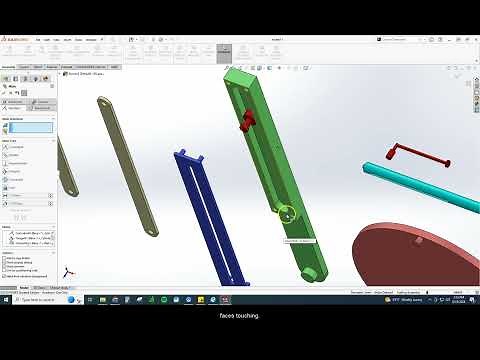Toggle the Add to new folder checkbox

click(4, 258)
